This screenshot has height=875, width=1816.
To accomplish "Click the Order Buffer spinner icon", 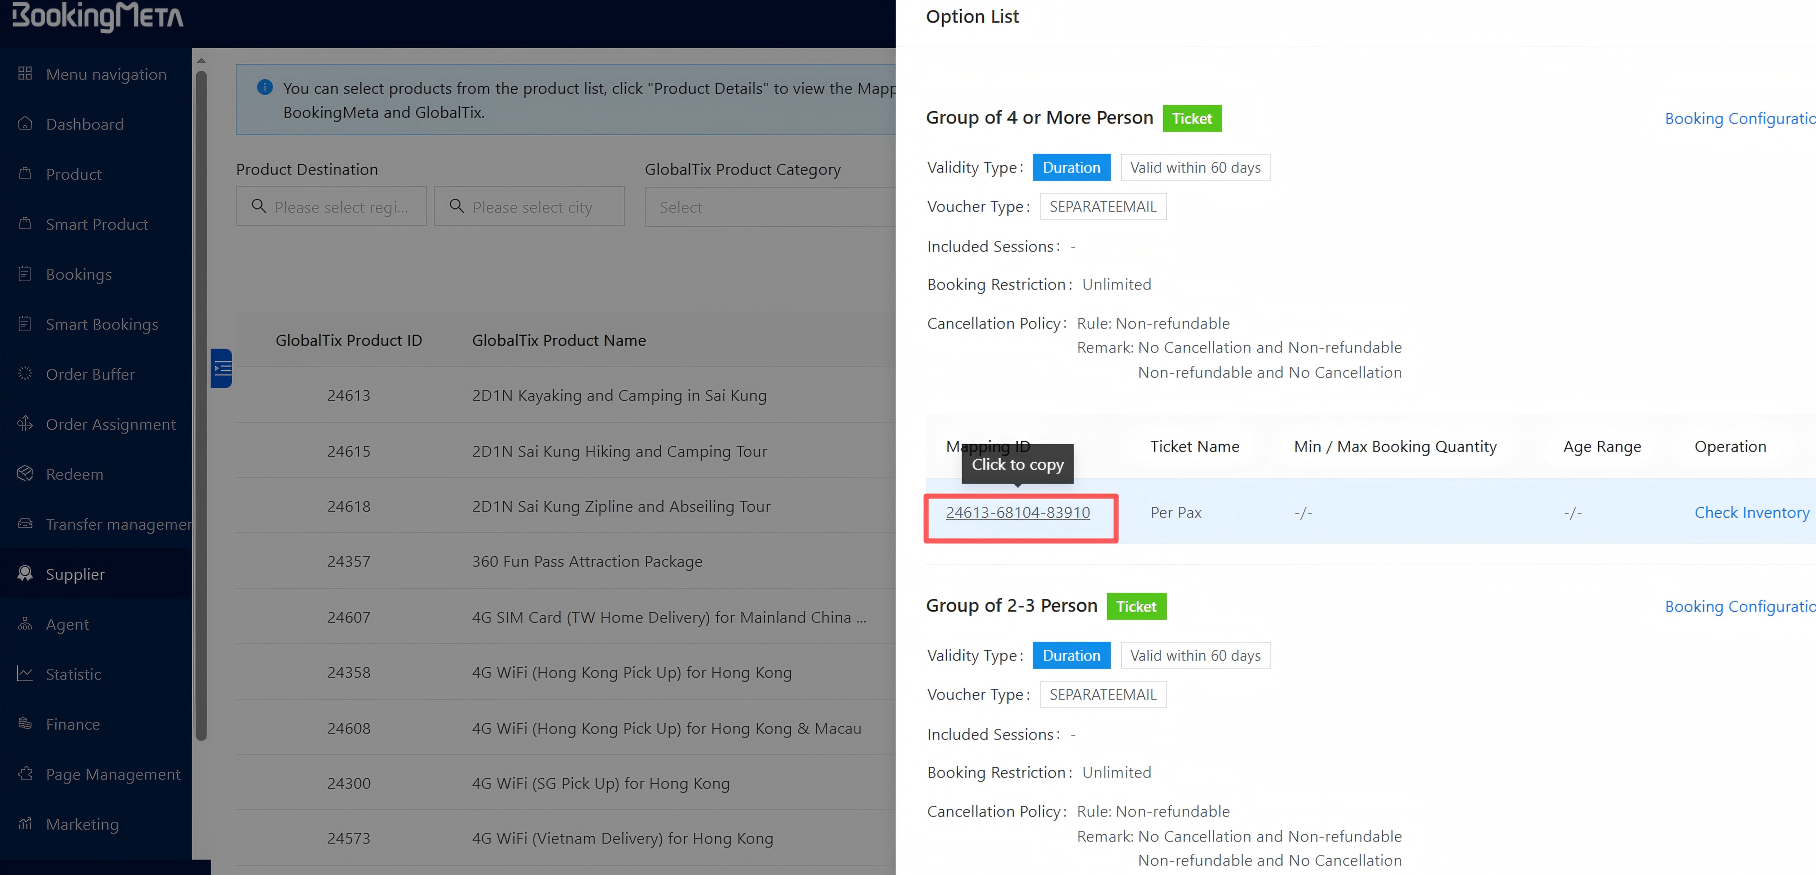I will pos(25,374).
